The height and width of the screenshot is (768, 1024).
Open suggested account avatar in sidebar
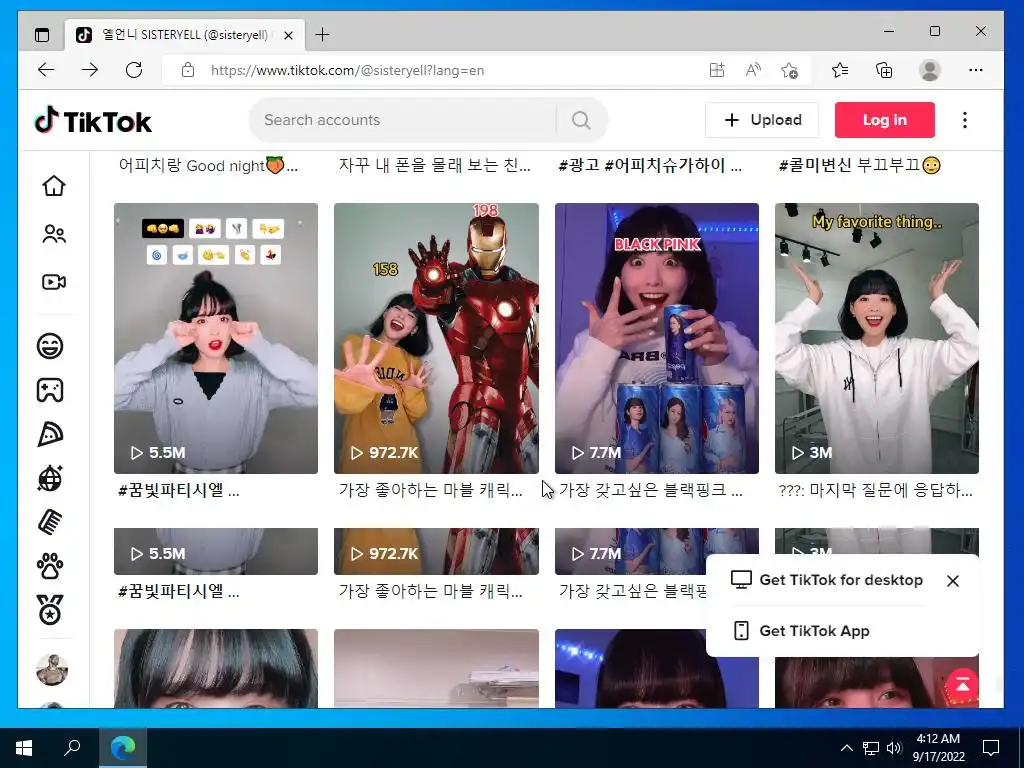click(52, 669)
